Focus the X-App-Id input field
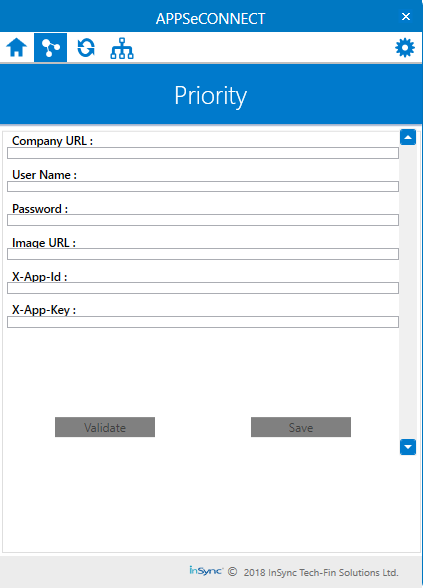 click(203, 288)
